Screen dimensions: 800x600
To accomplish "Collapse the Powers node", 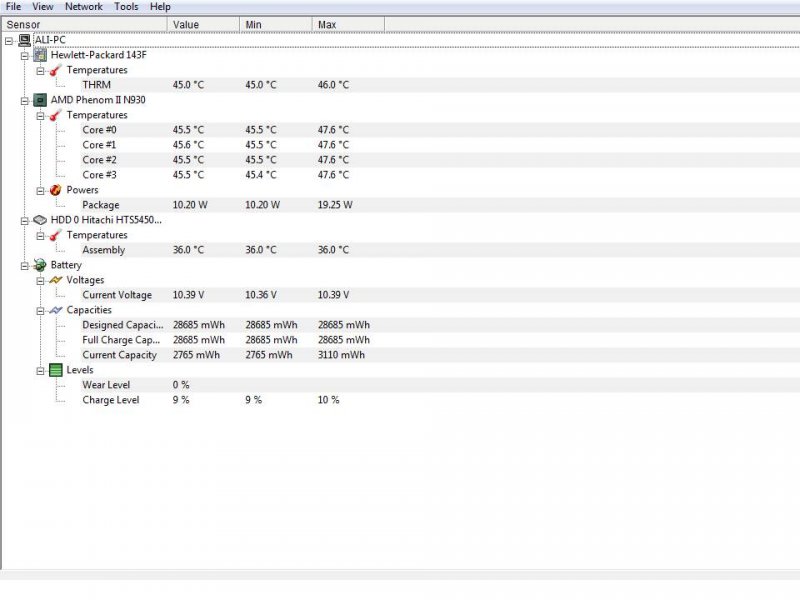I will (x=40, y=191).
